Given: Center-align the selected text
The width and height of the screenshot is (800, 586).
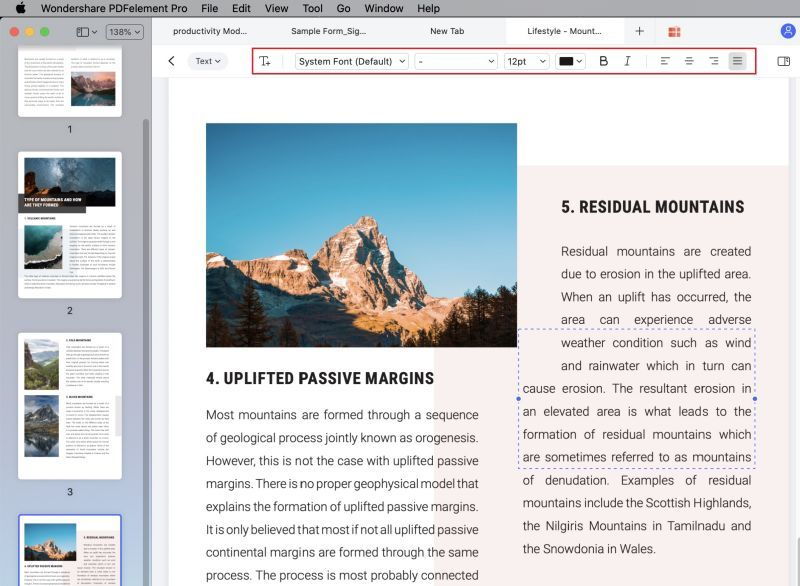Looking at the screenshot, I should pos(687,60).
